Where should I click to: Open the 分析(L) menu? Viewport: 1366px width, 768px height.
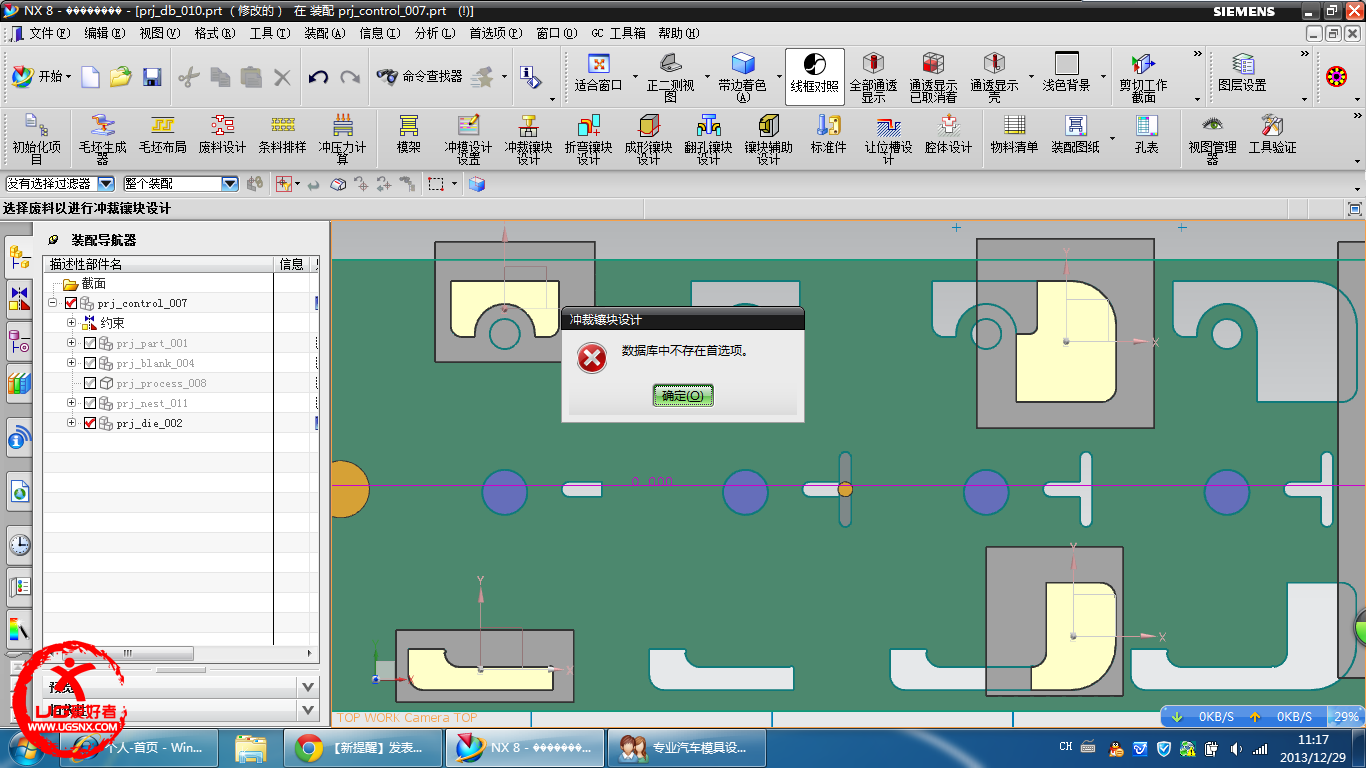[434, 33]
